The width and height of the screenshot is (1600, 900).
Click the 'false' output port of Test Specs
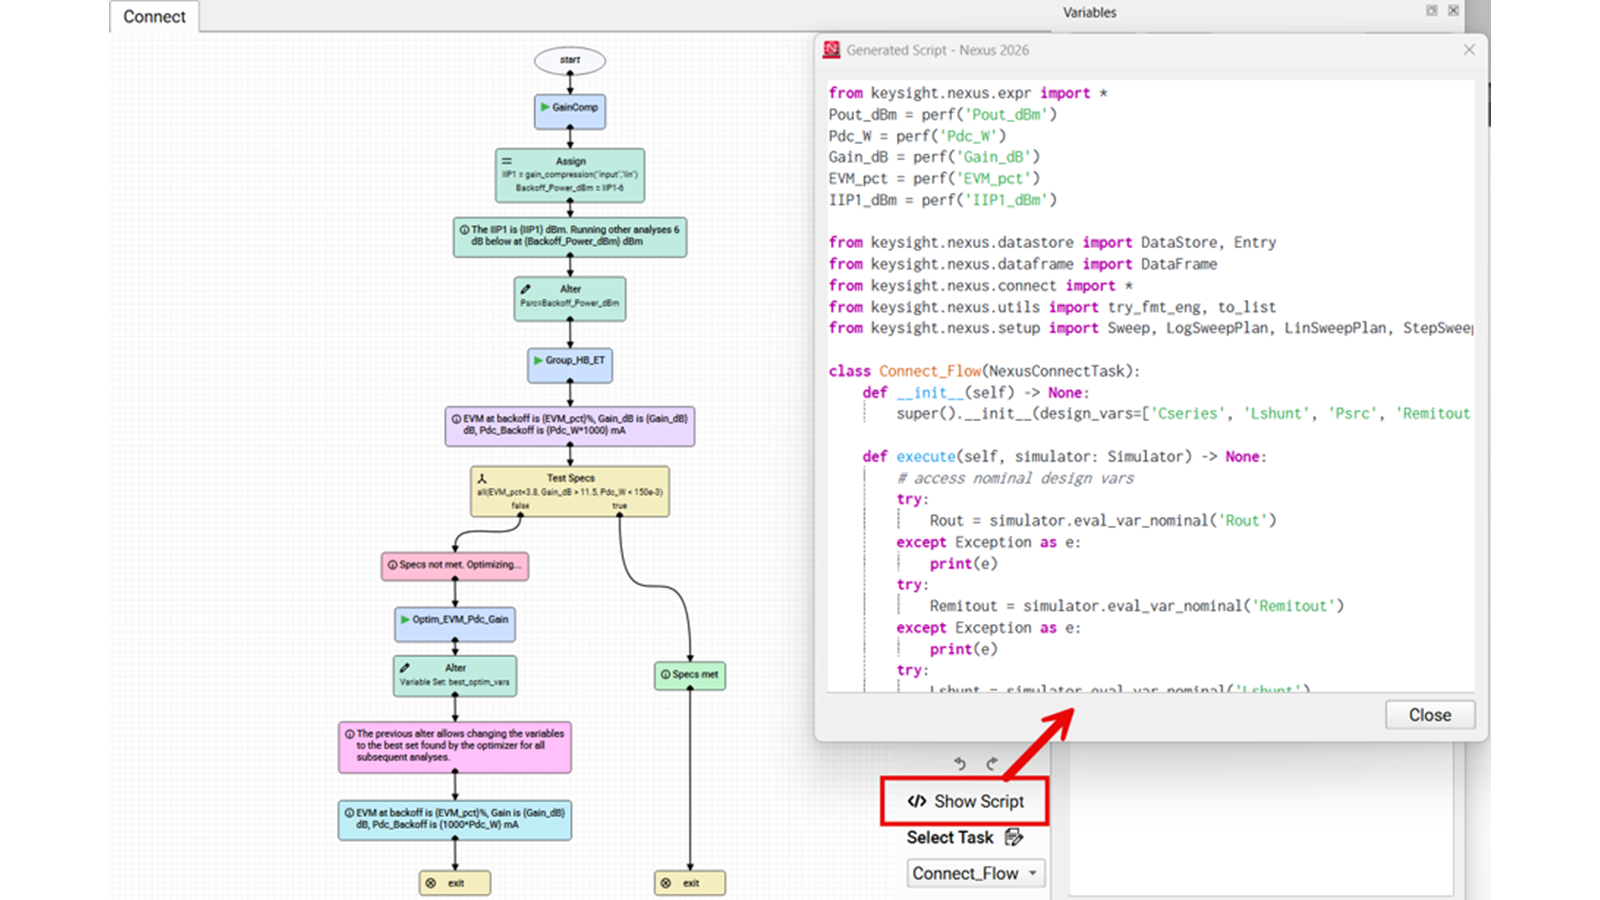tap(520, 514)
